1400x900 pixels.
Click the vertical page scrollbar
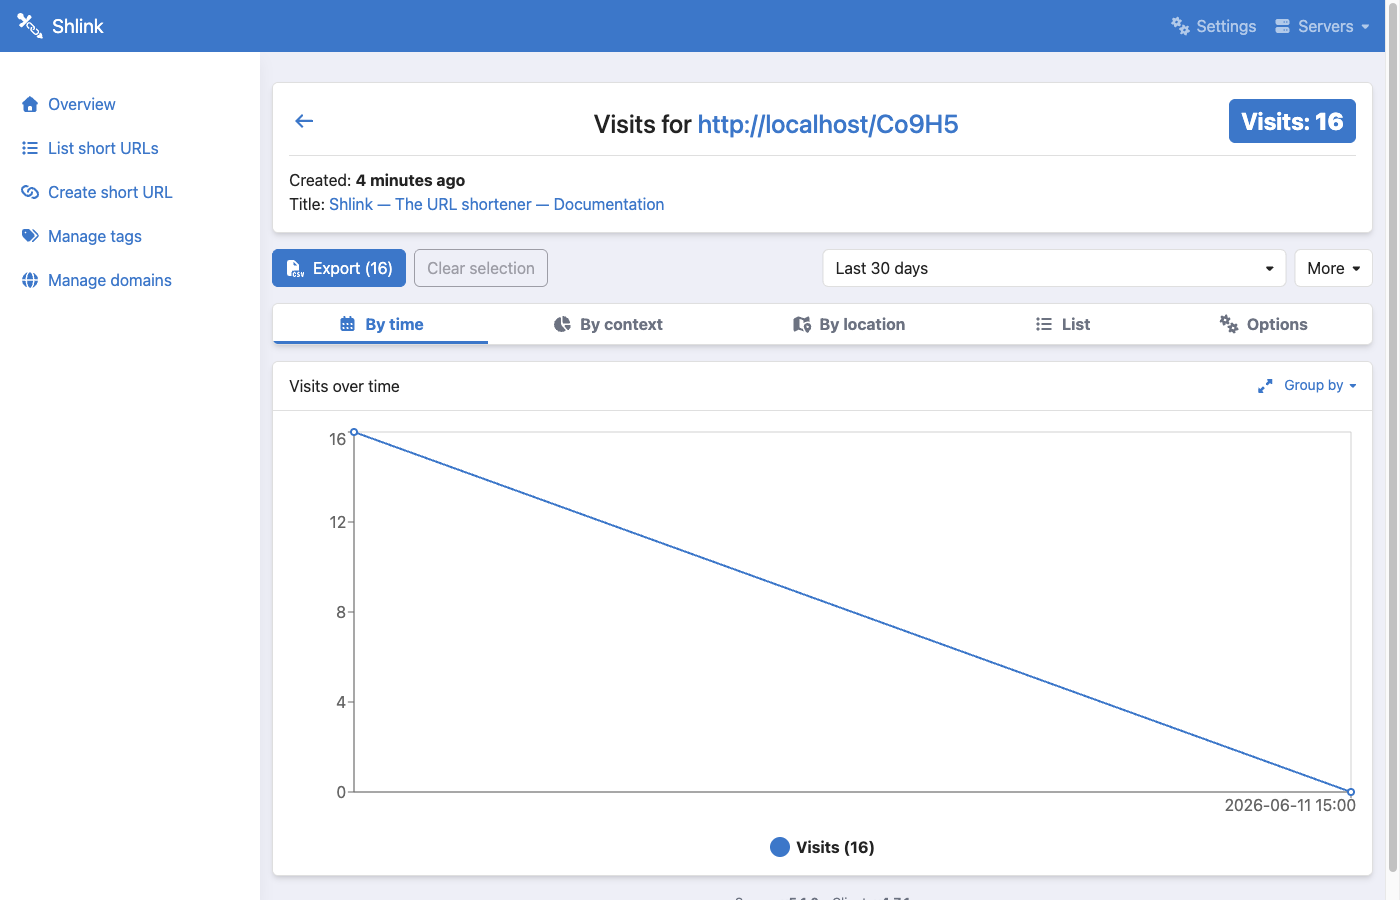1392,435
